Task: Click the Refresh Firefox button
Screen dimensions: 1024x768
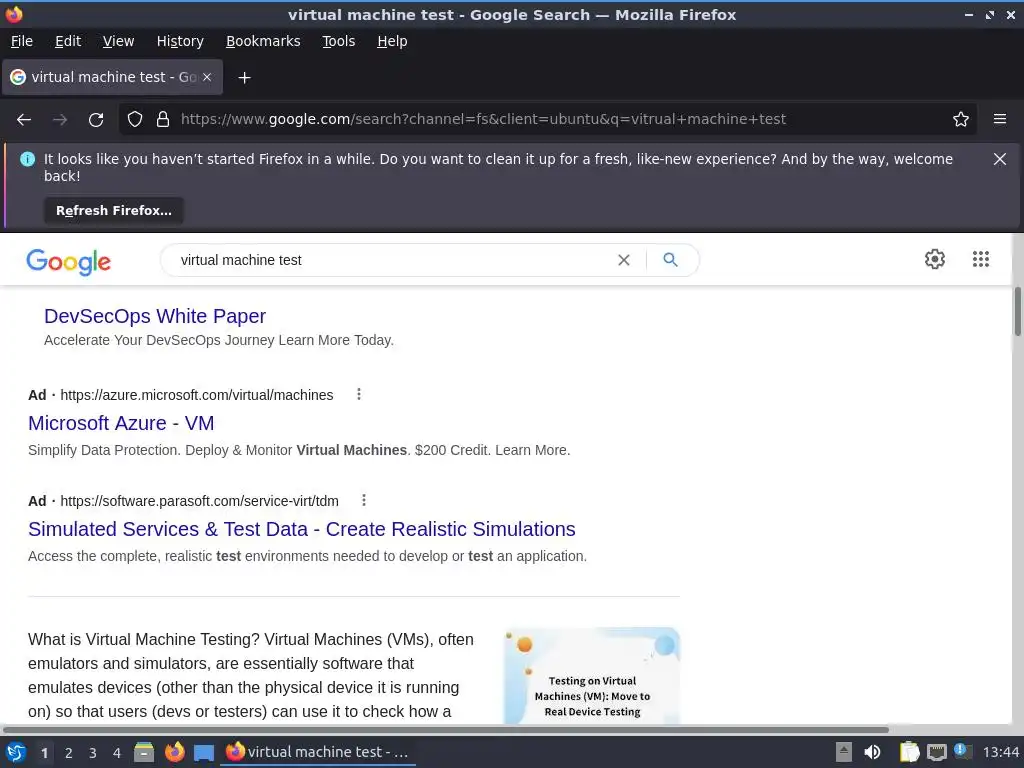Action: point(114,211)
